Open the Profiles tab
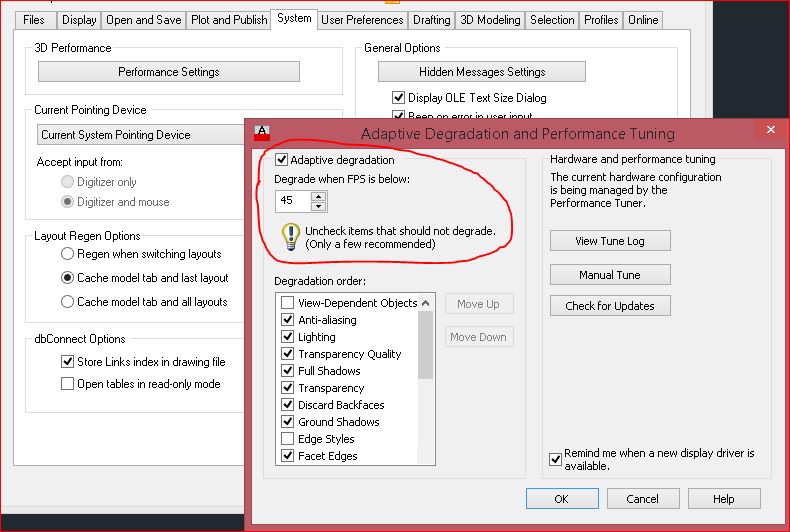Image resolution: width=790 pixels, height=532 pixels. coord(601,20)
